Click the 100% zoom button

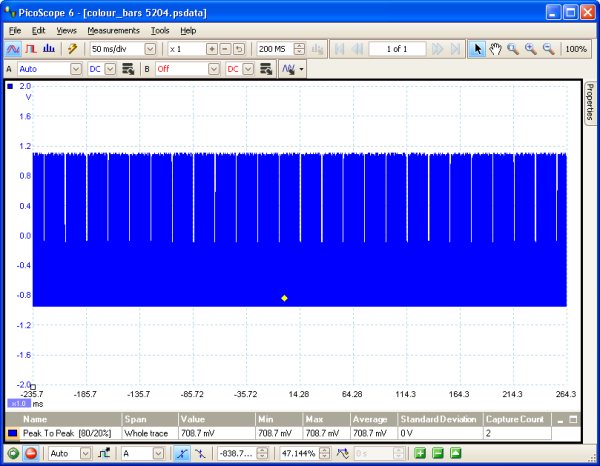pos(576,49)
